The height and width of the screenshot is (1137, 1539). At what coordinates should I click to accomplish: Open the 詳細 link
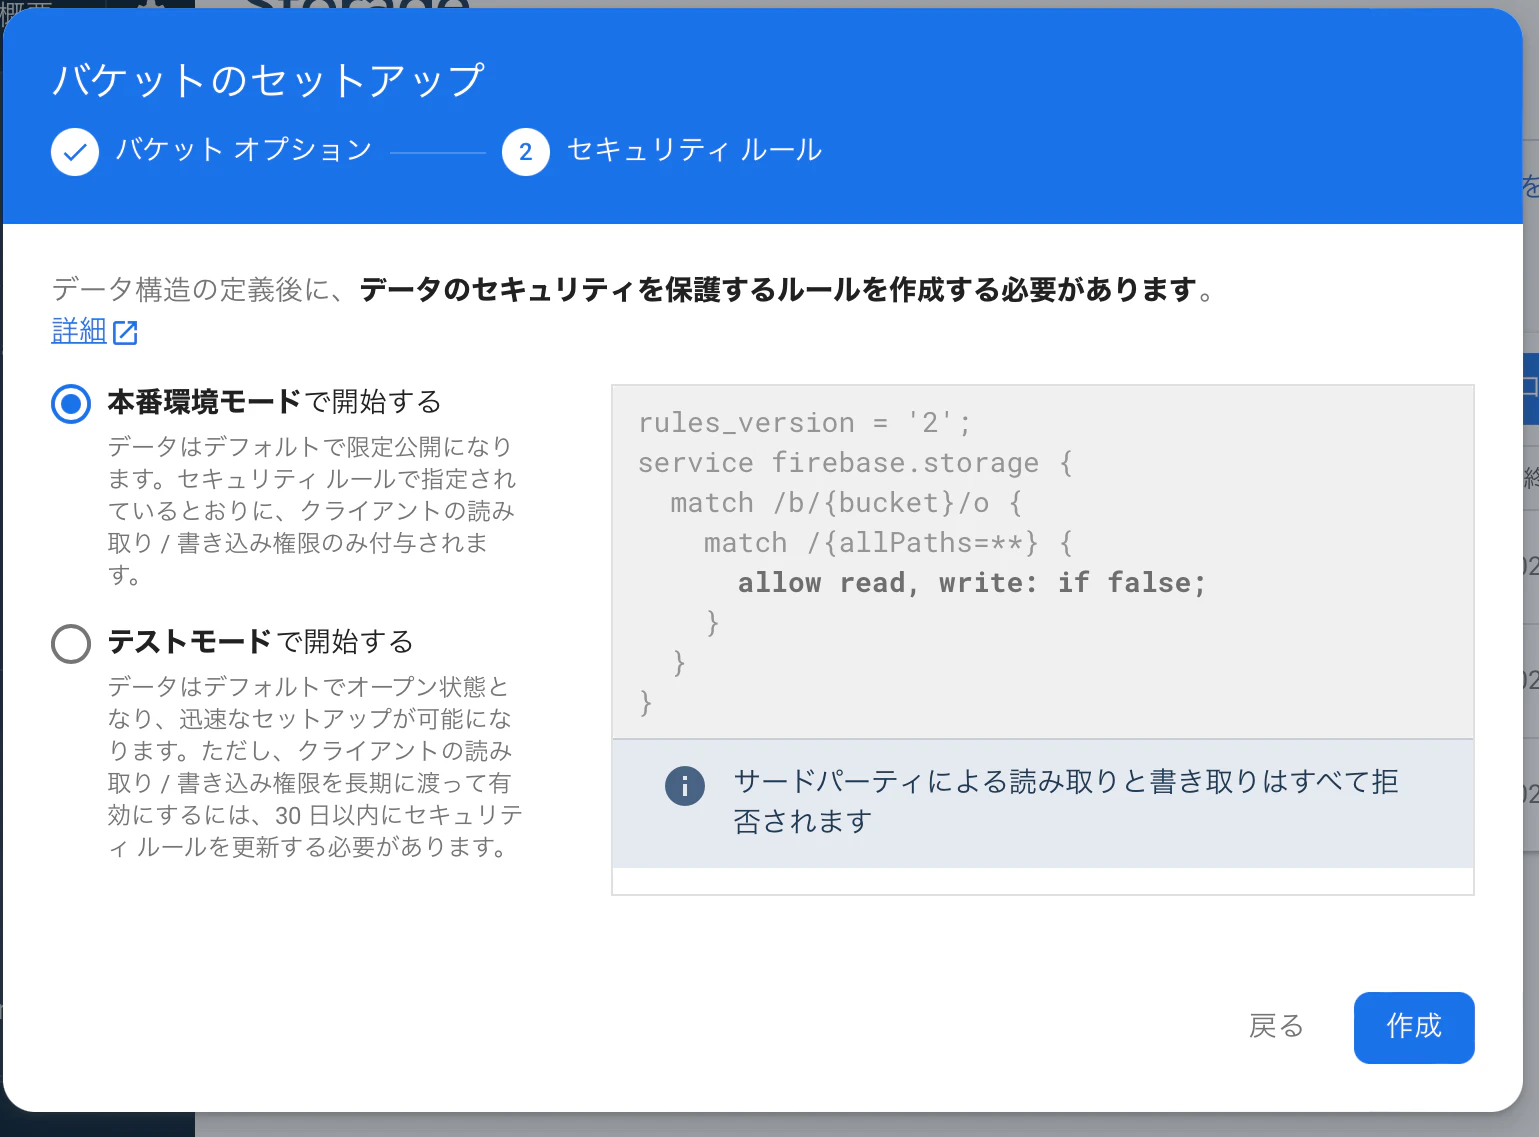click(79, 331)
